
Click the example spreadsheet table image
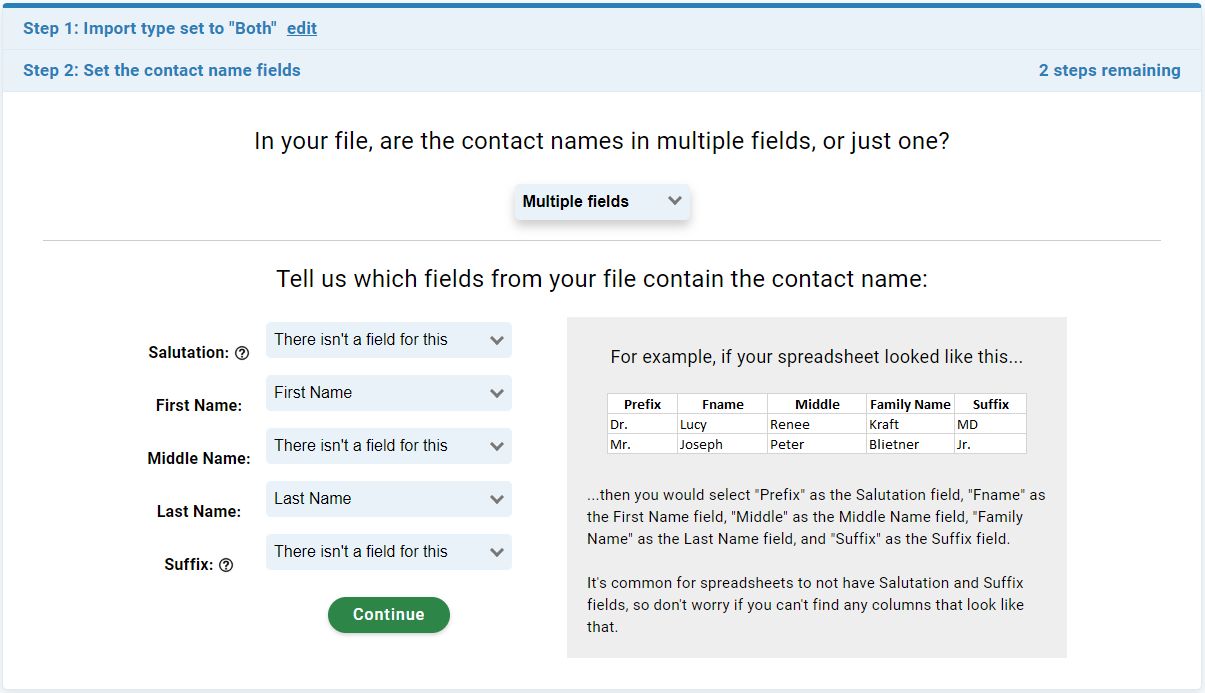pos(817,424)
